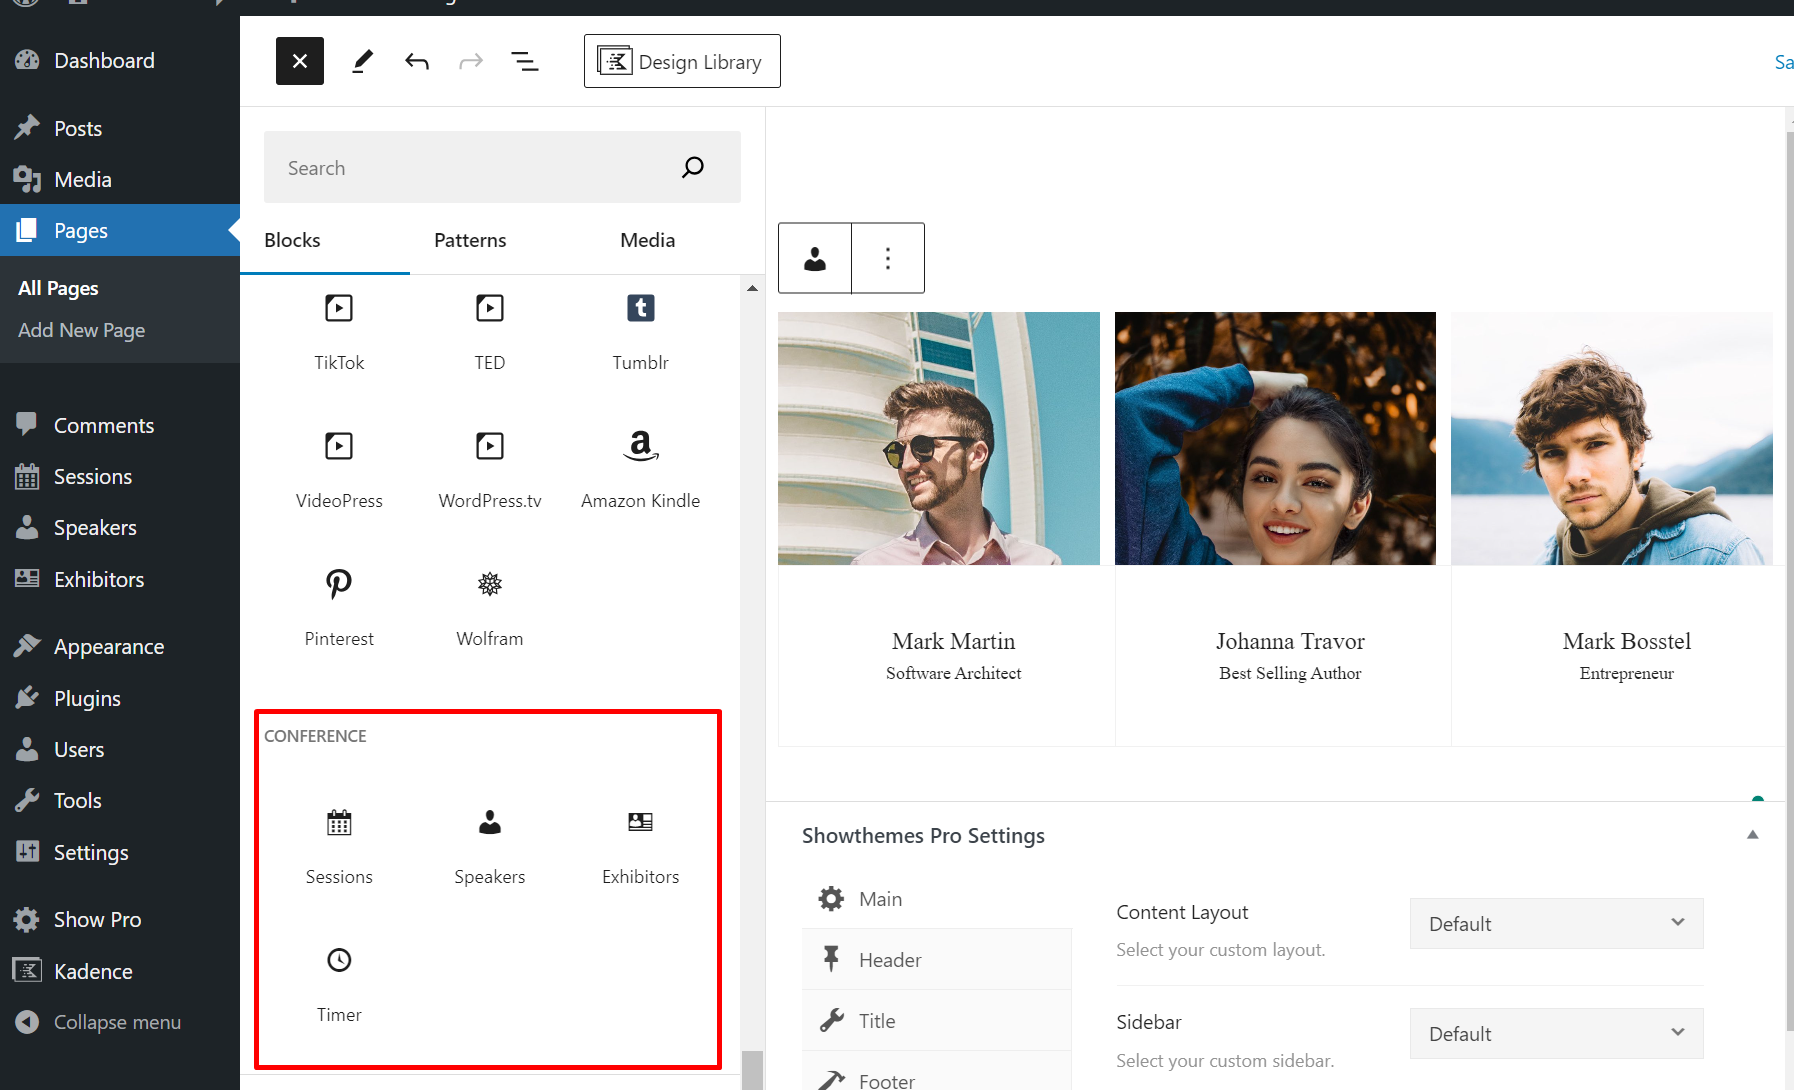Click the inserter scrollbar up arrow
The image size is (1794, 1090).
pyautogui.click(x=752, y=288)
